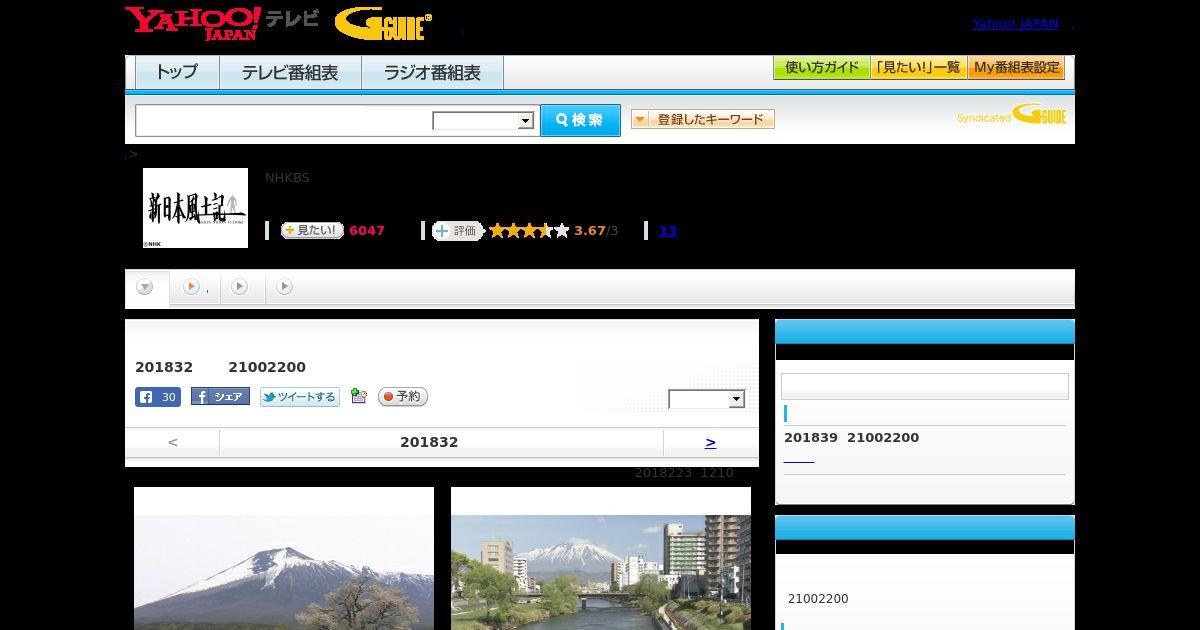The height and width of the screenshot is (630, 1200).
Task: Open the トップ tab
Action: tap(177, 73)
